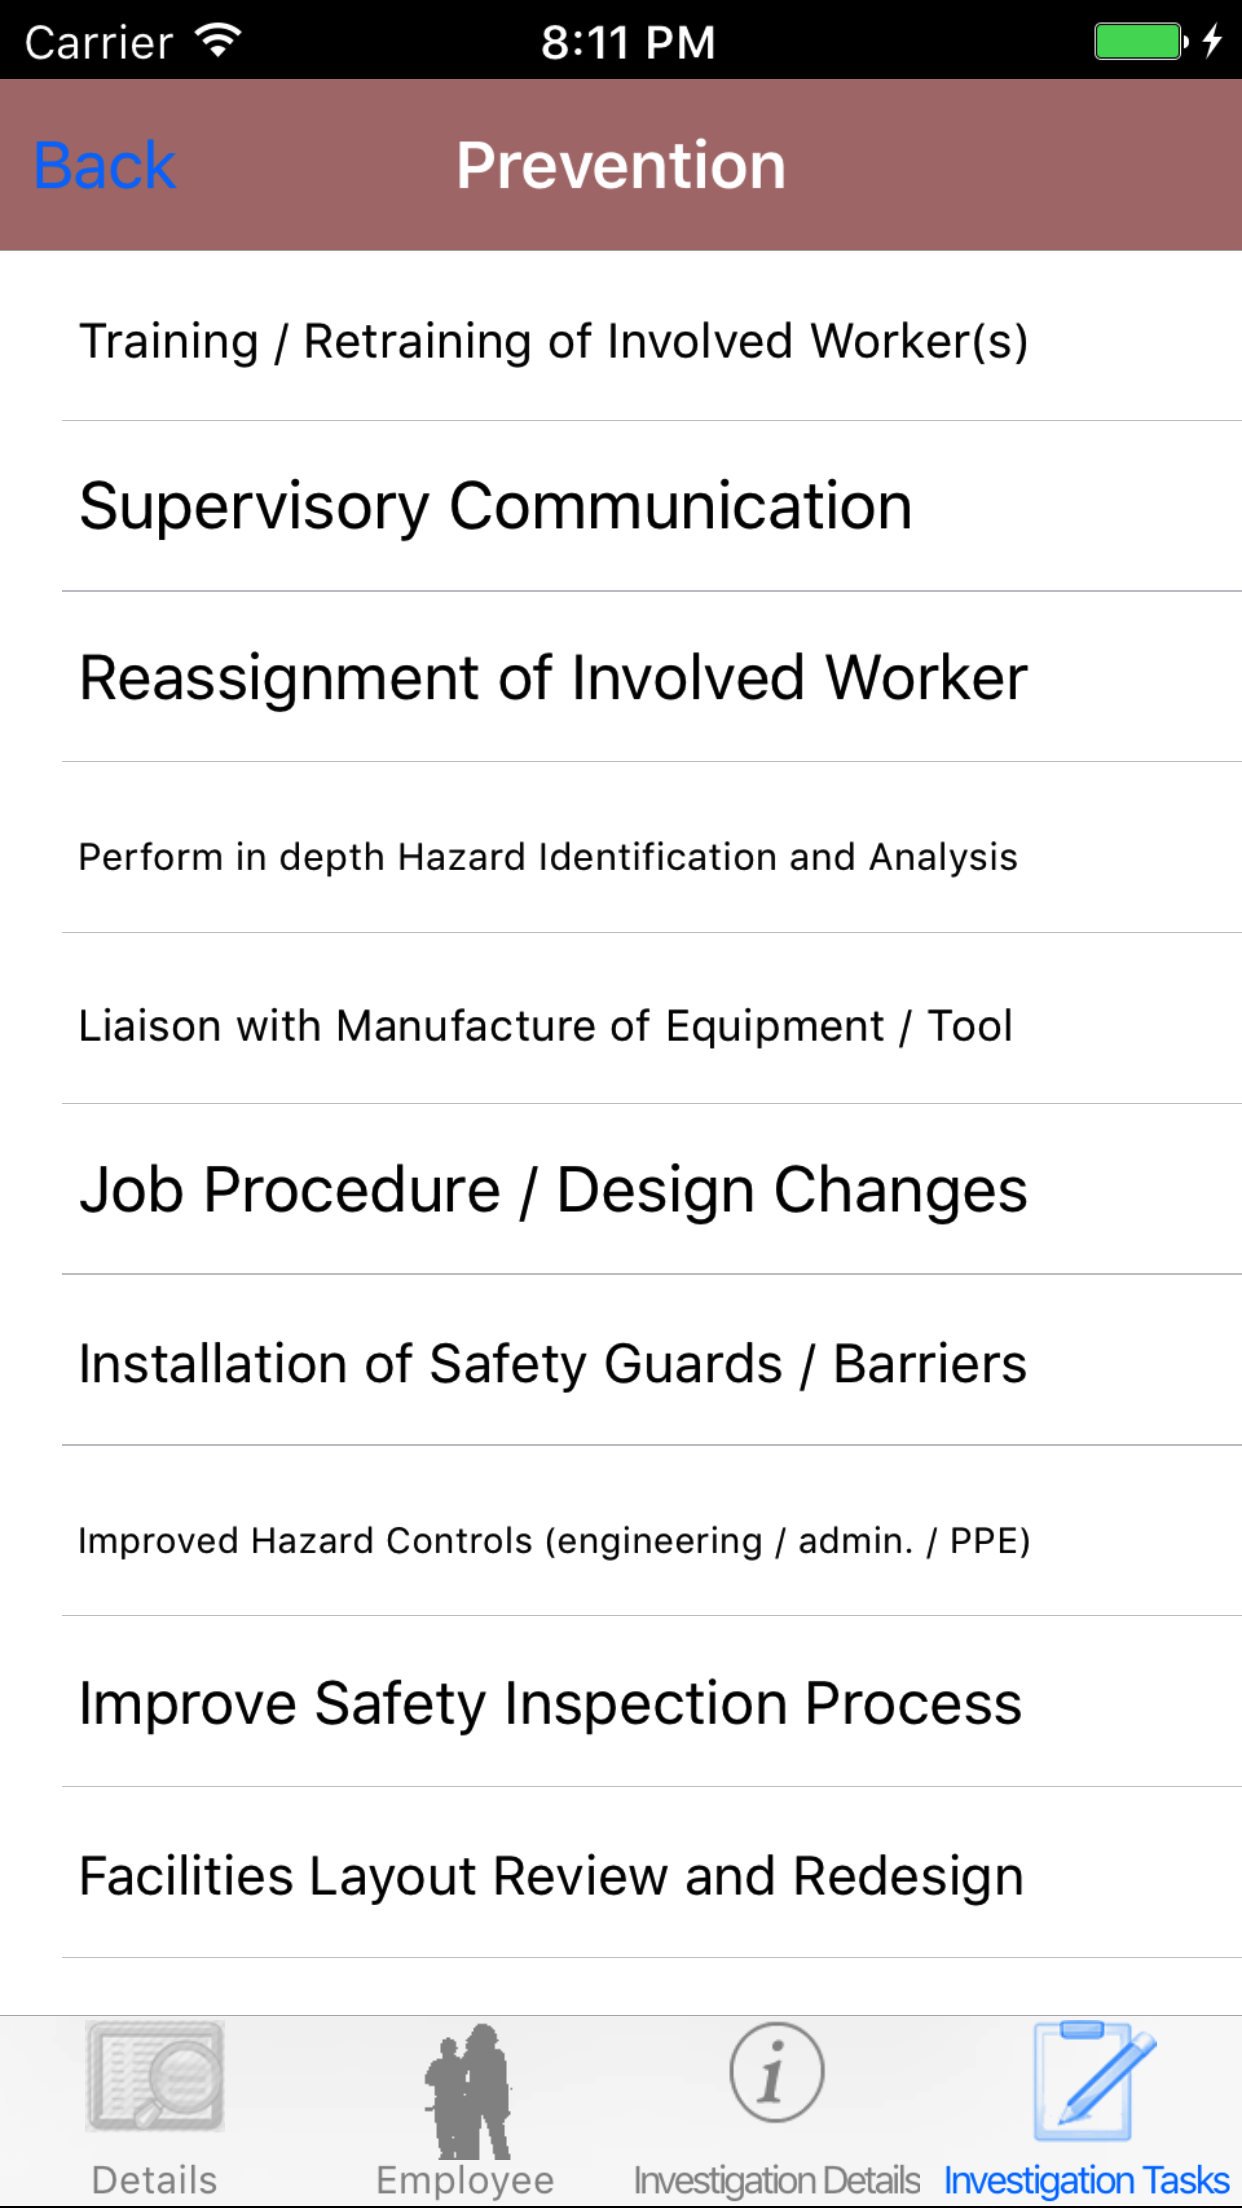Open the Employee tab label
Image resolution: width=1242 pixels, height=2208 pixels.
point(465,2180)
